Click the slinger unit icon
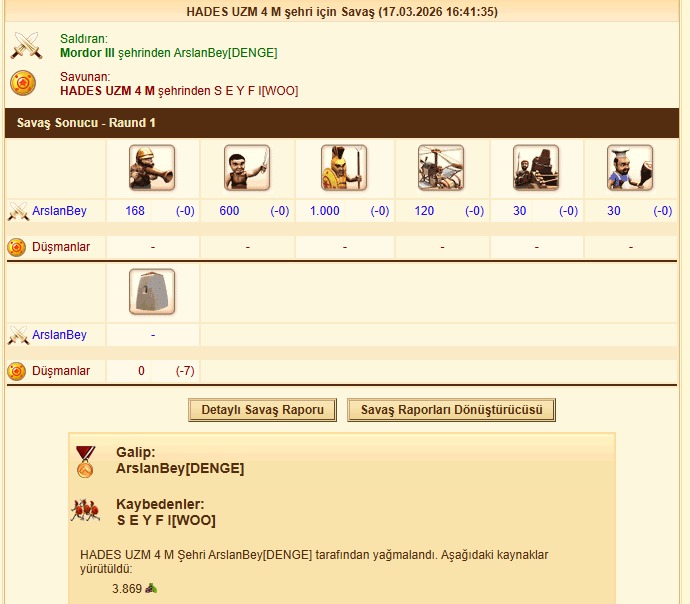This screenshot has height=604, width=690. click(x=152, y=168)
